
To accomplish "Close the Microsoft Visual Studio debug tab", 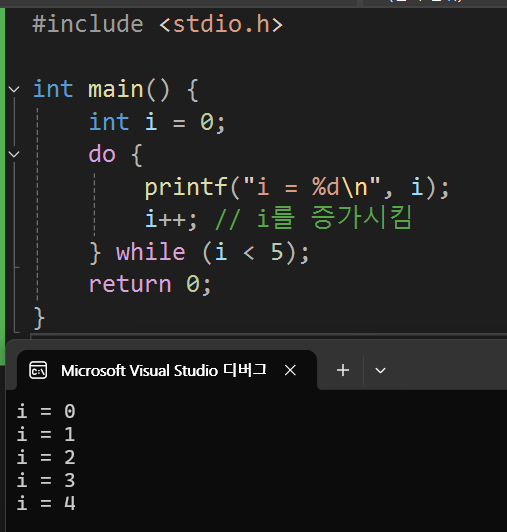I will tap(290, 370).
